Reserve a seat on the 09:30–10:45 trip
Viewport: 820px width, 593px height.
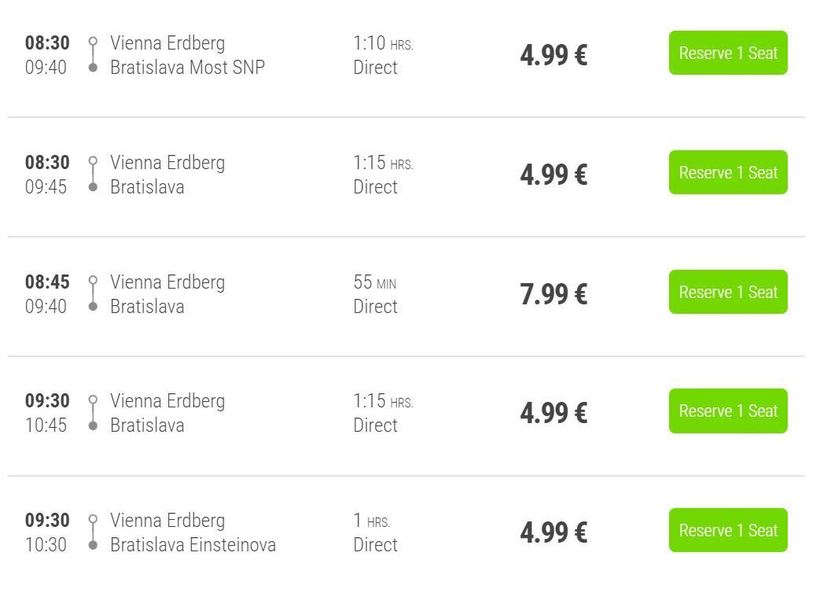pyautogui.click(x=727, y=411)
